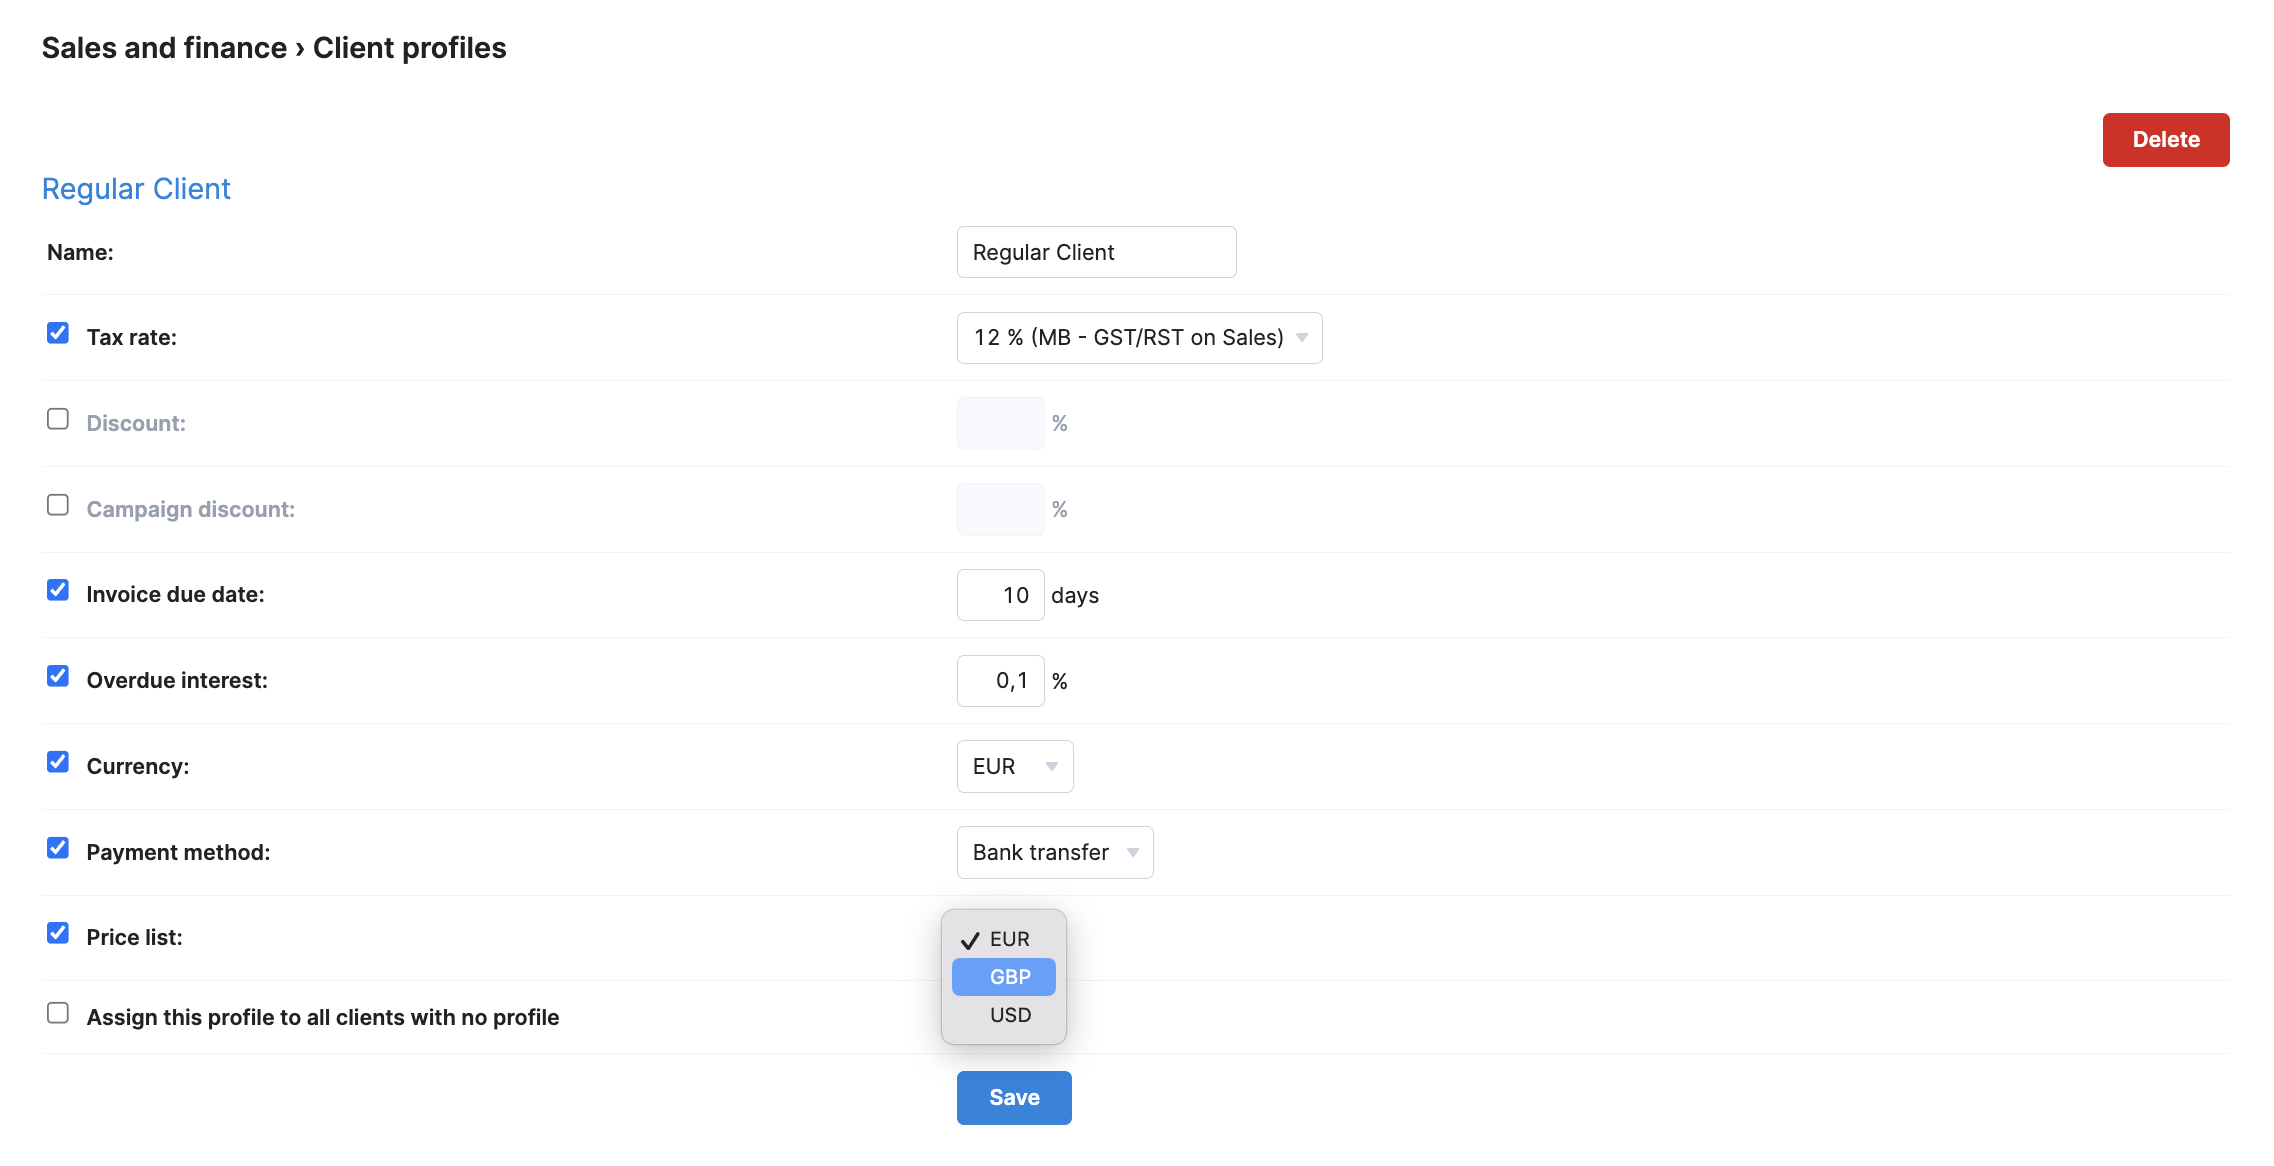Open the Tax rate dropdown
Viewport: 2274px width, 1166px height.
(1139, 338)
